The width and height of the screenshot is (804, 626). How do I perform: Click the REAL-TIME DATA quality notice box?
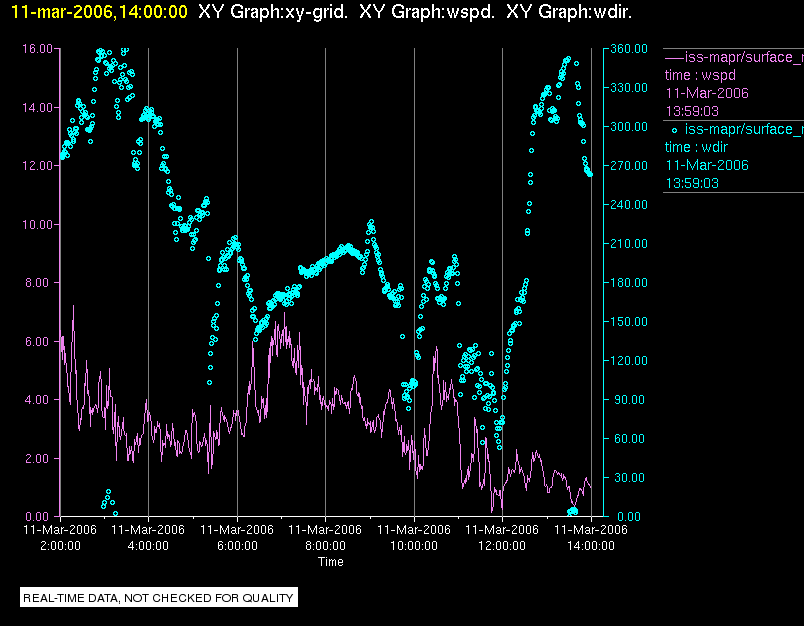tap(159, 598)
